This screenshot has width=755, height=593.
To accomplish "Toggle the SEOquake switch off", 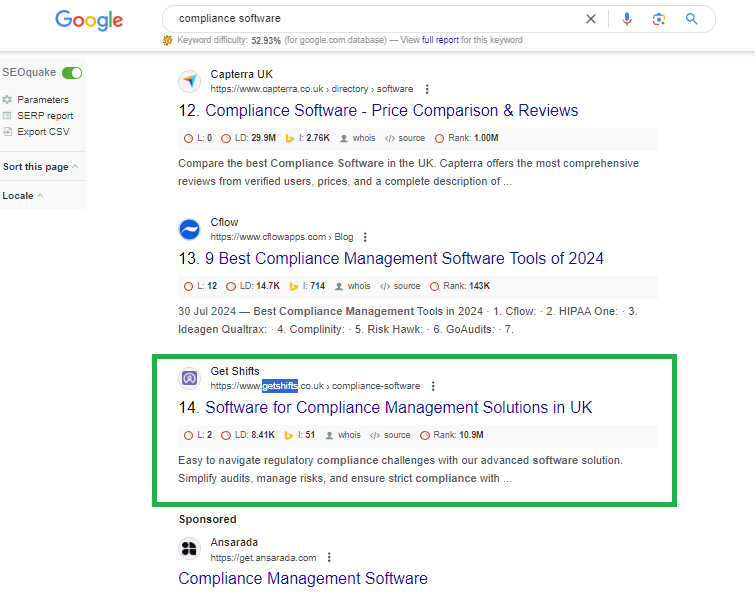I will point(72,73).
